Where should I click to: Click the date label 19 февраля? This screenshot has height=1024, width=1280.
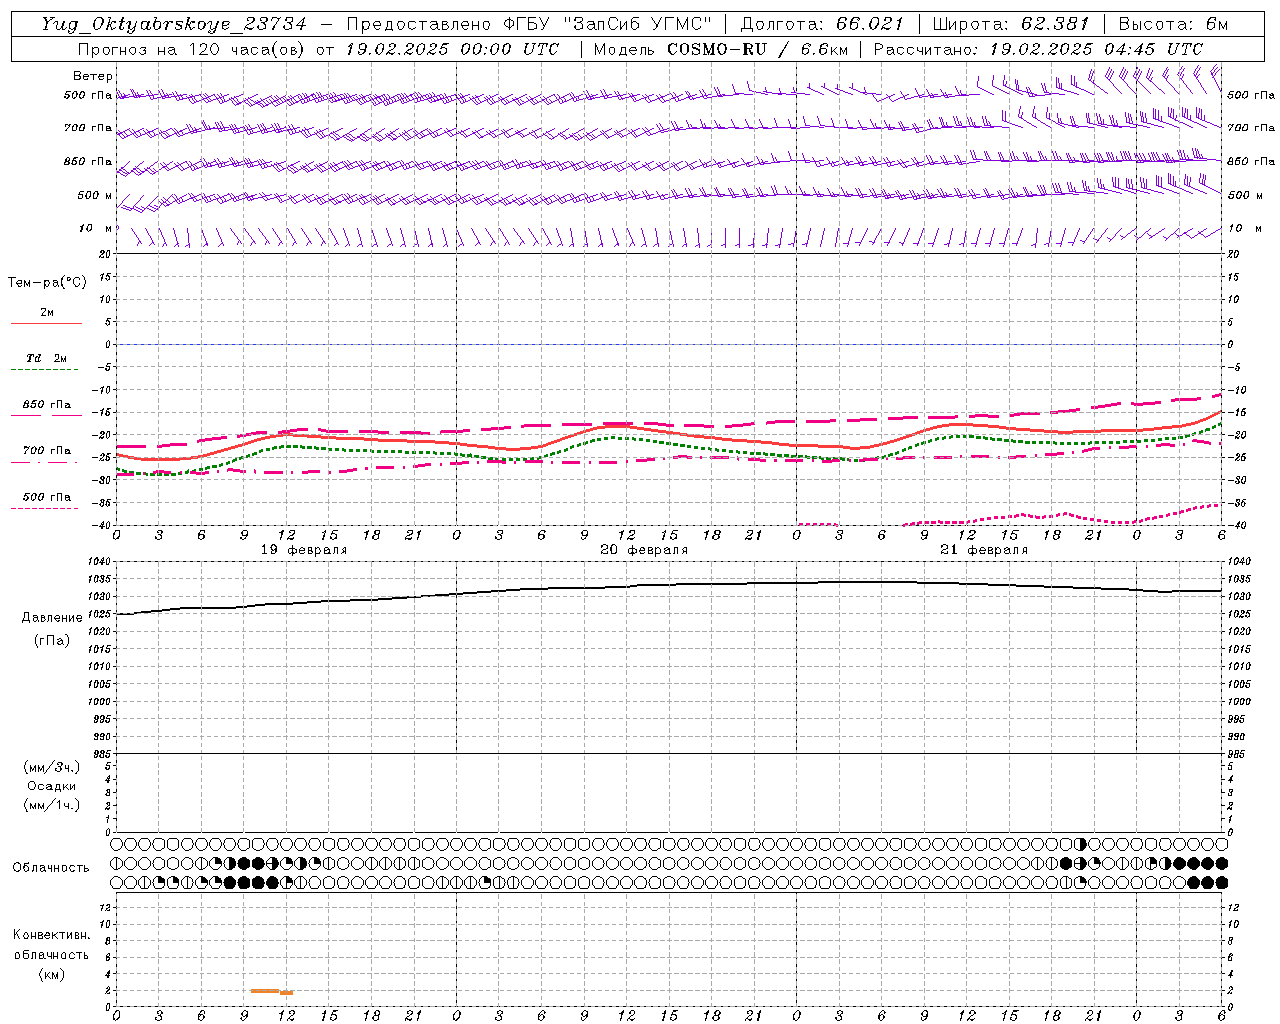304,550
